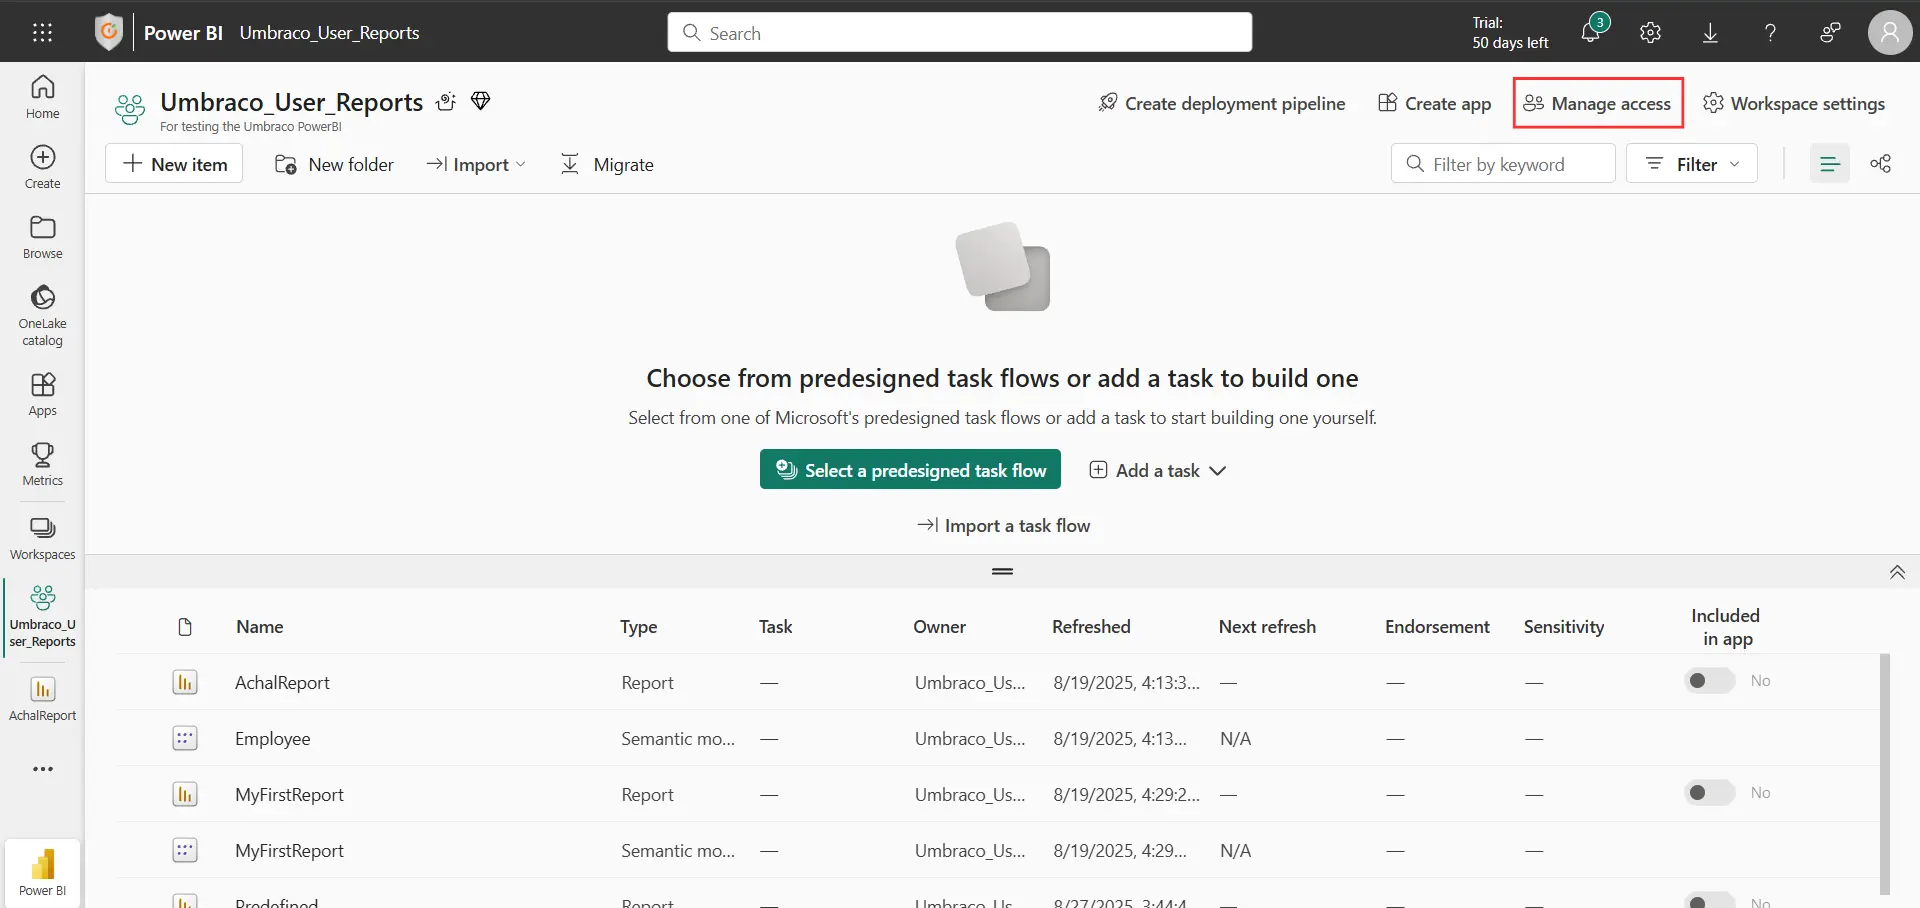This screenshot has height=908, width=1920.
Task: Focus the Filter by keyword field
Action: coord(1503,164)
